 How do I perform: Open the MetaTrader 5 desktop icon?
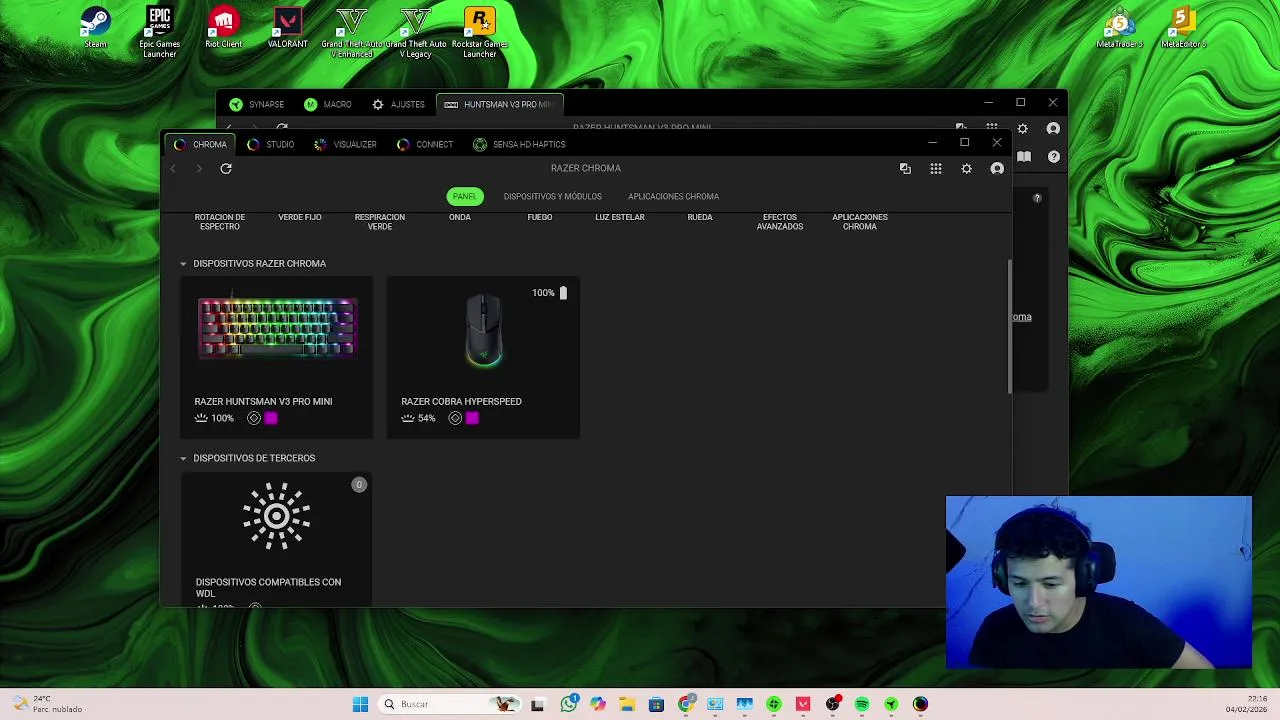(x=1119, y=28)
